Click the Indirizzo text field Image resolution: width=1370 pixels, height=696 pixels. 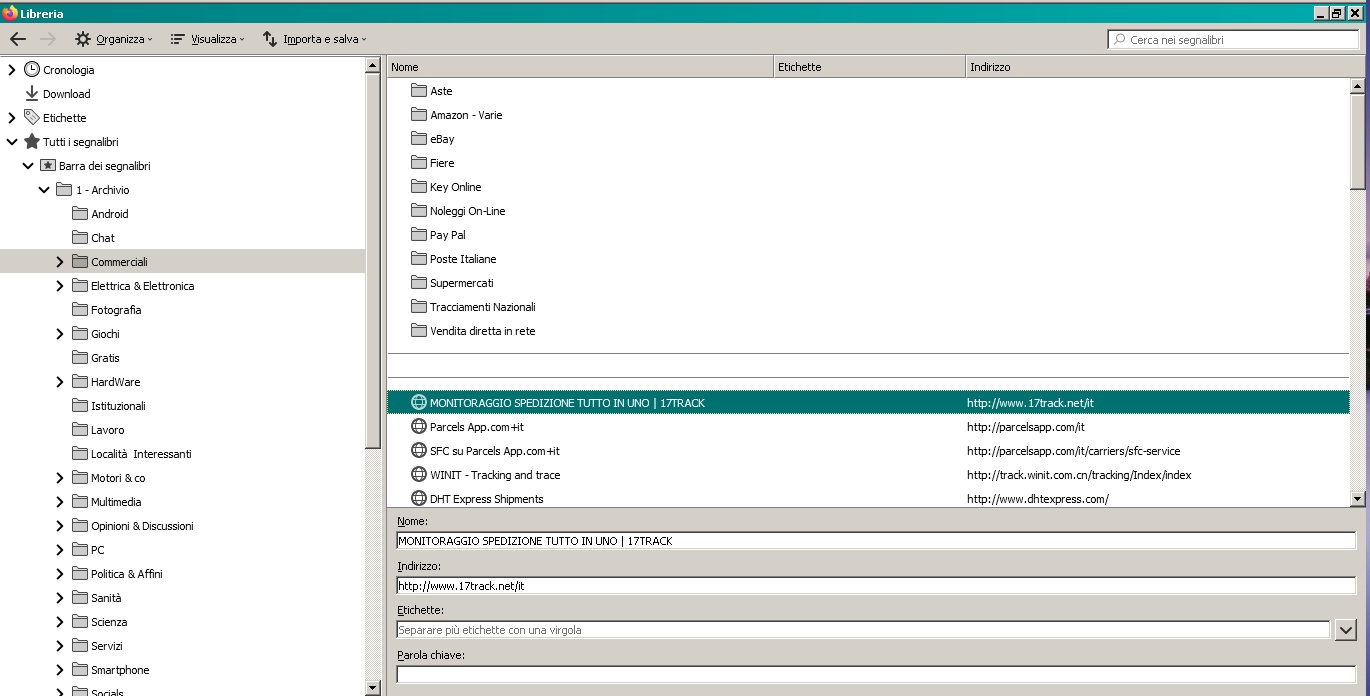876,585
